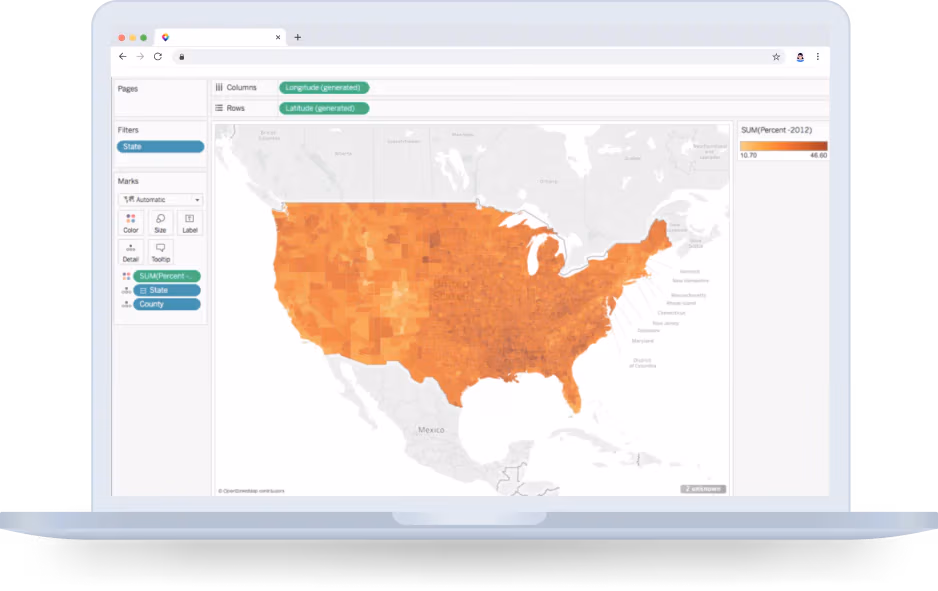Go forward with the browser forward arrow
This screenshot has width=938, height=591.
pos(140,56)
